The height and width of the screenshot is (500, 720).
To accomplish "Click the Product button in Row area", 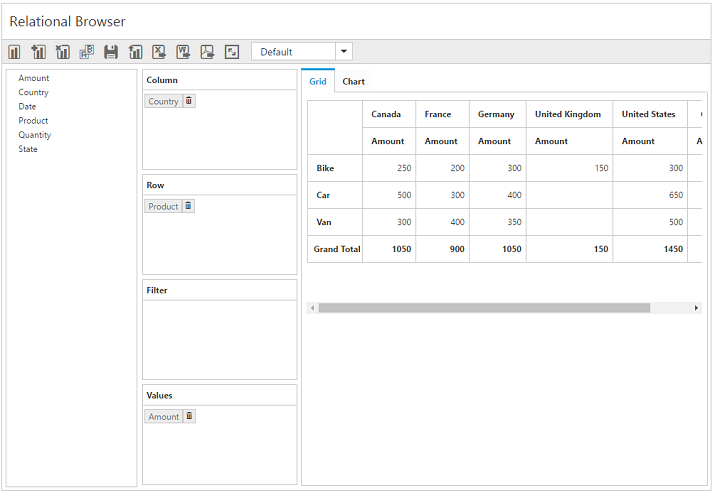I will tap(163, 206).
